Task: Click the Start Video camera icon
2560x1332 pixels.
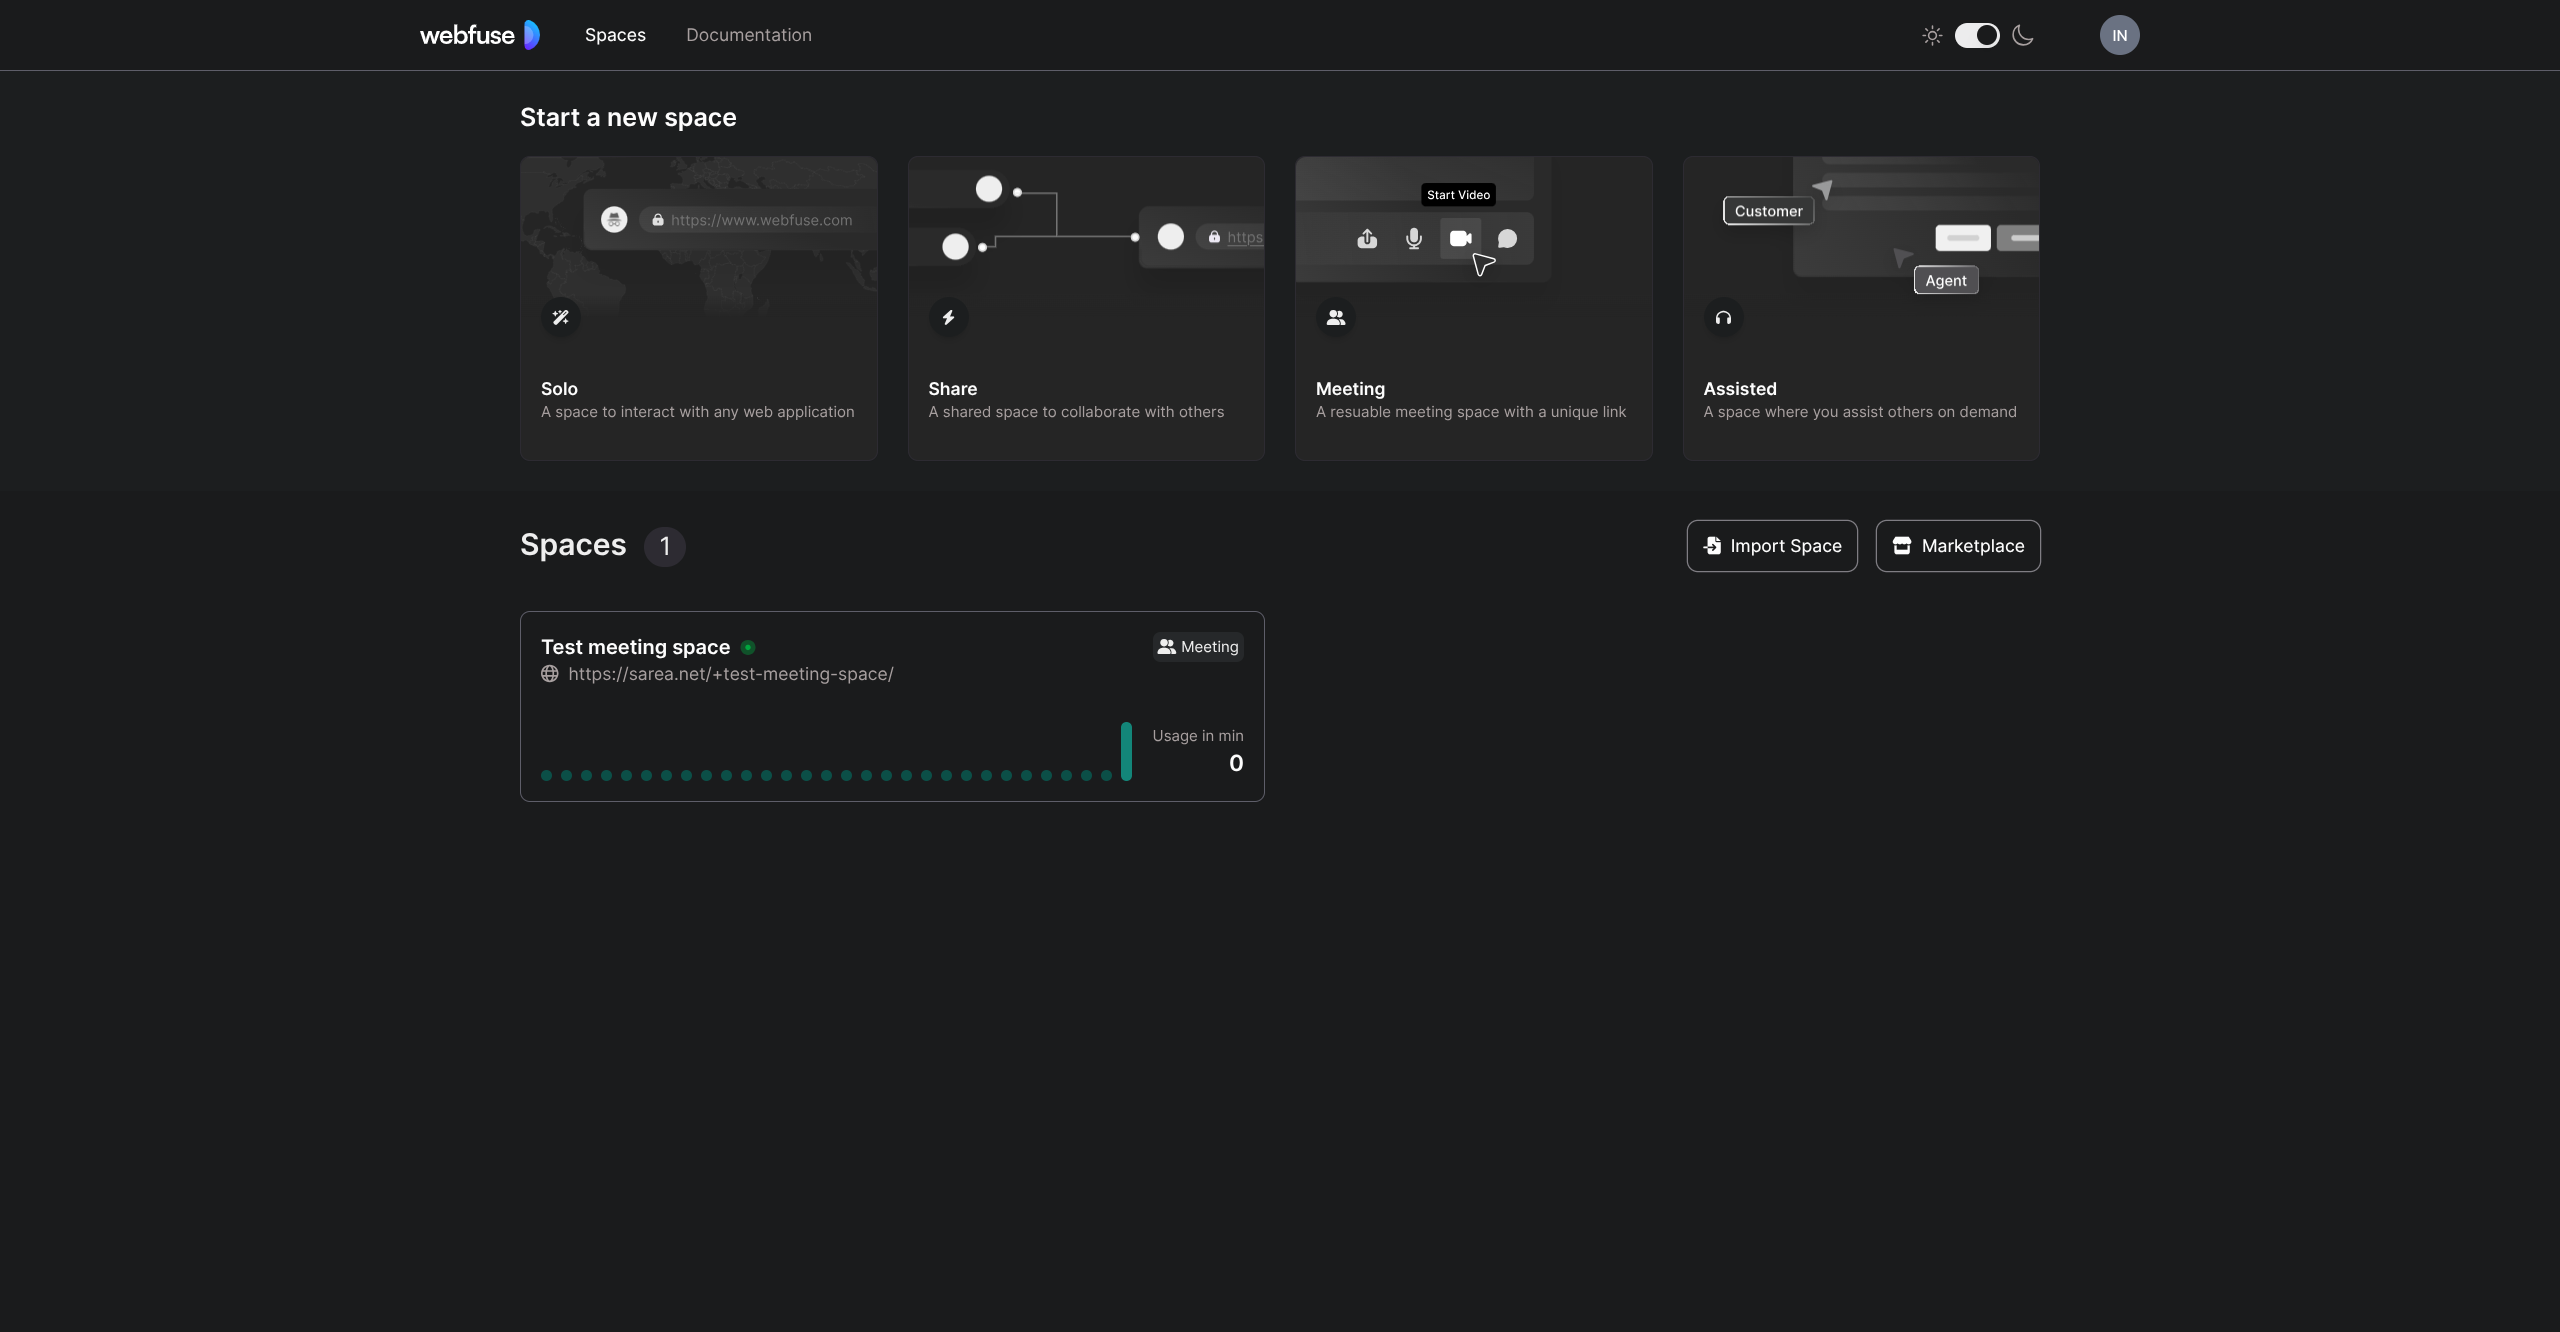Action: (x=1460, y=239)
